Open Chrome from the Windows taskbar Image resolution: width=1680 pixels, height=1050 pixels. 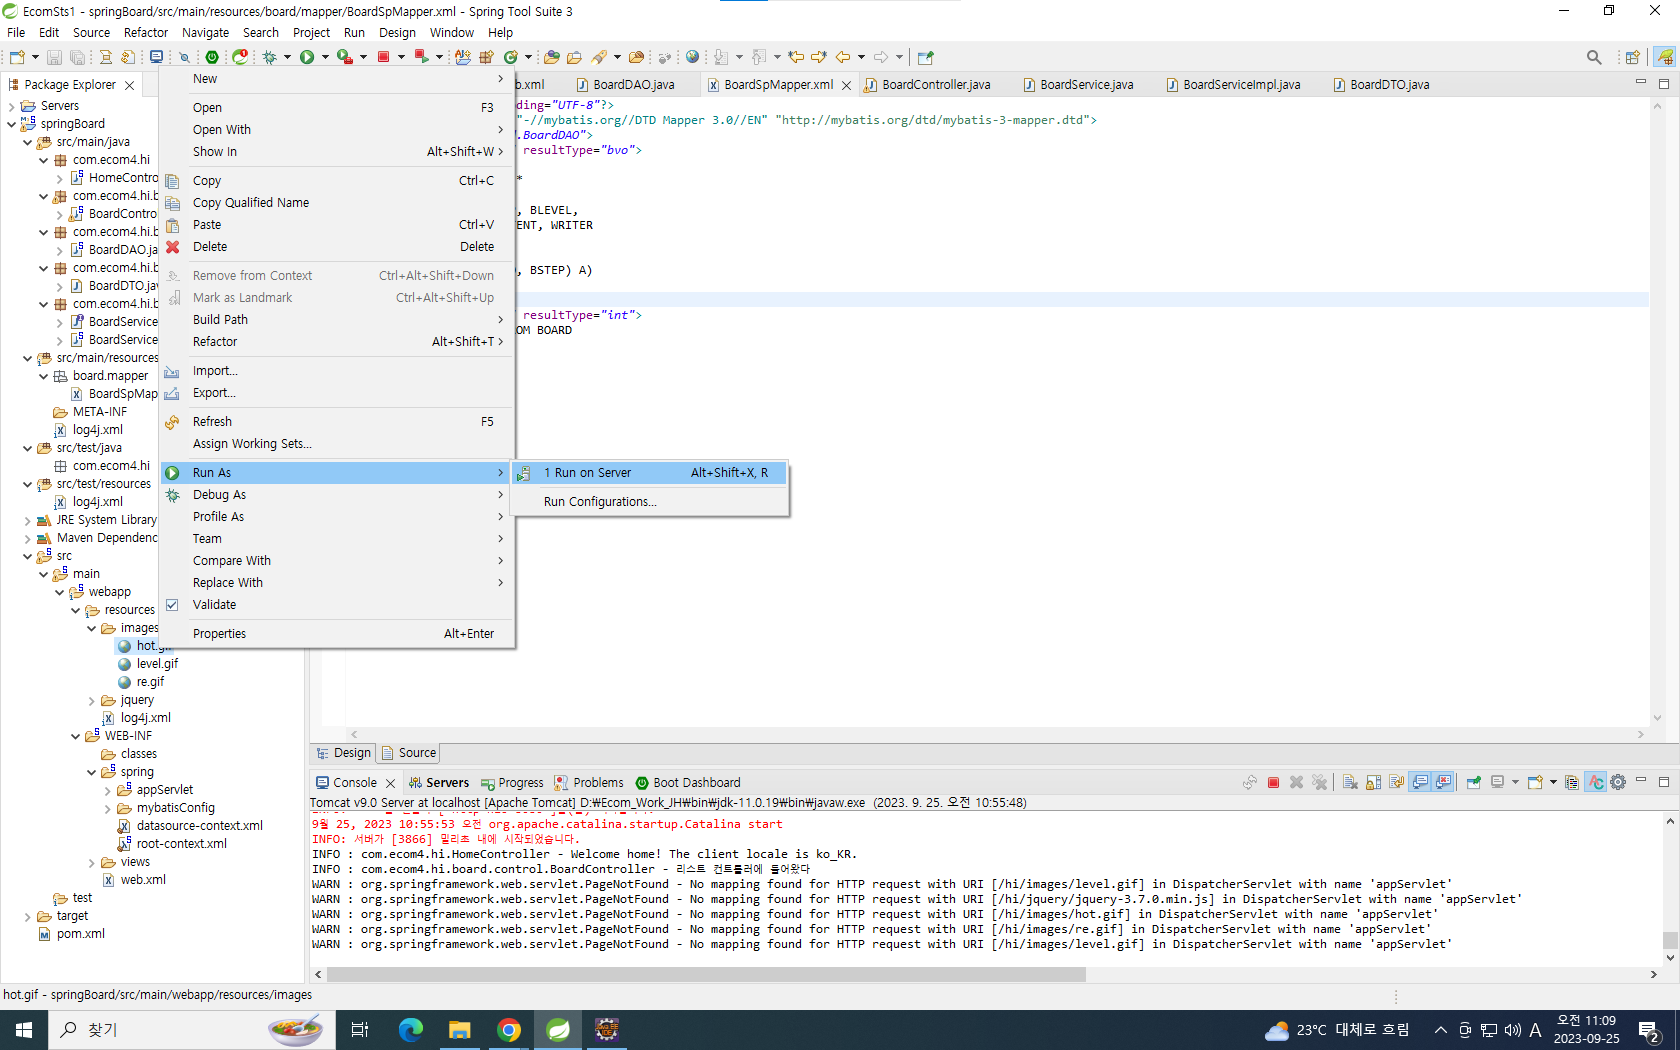coord(509,1030)
